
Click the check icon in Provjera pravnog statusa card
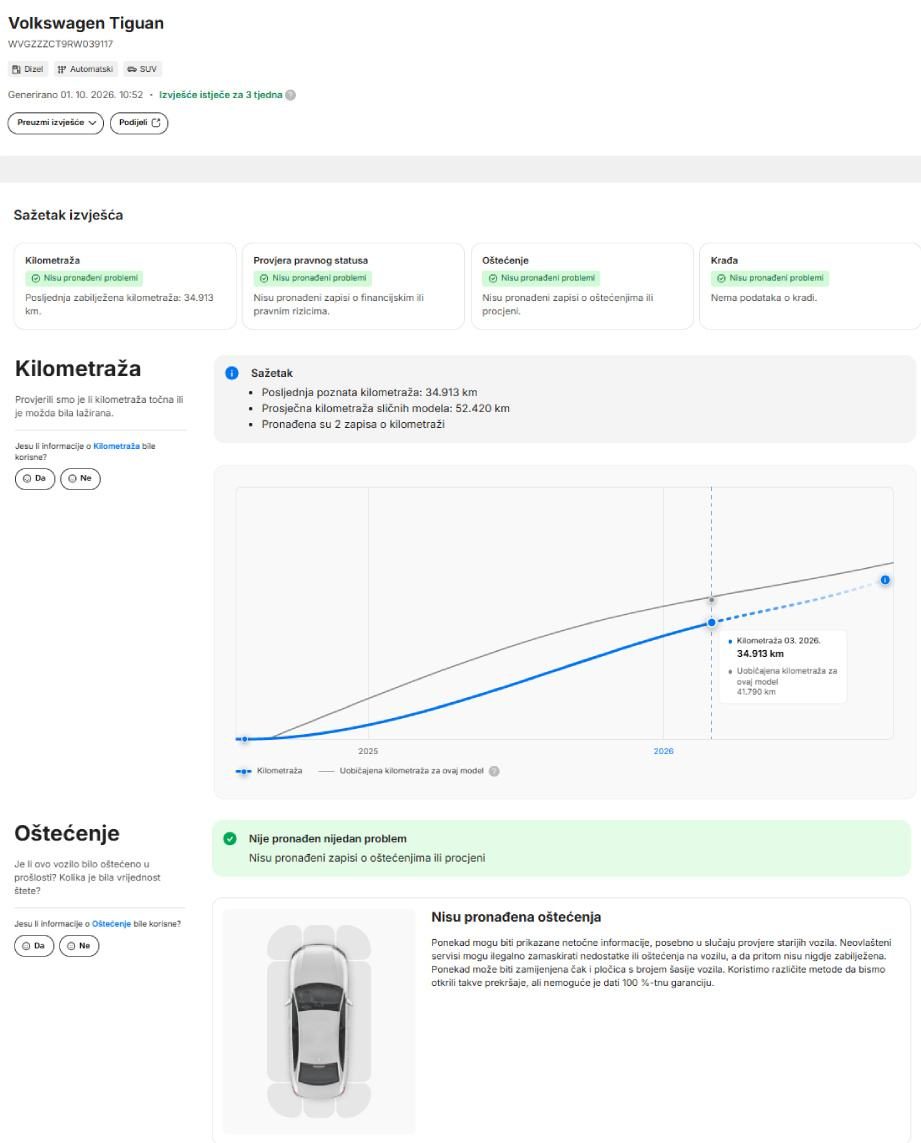tap(264, 278)
